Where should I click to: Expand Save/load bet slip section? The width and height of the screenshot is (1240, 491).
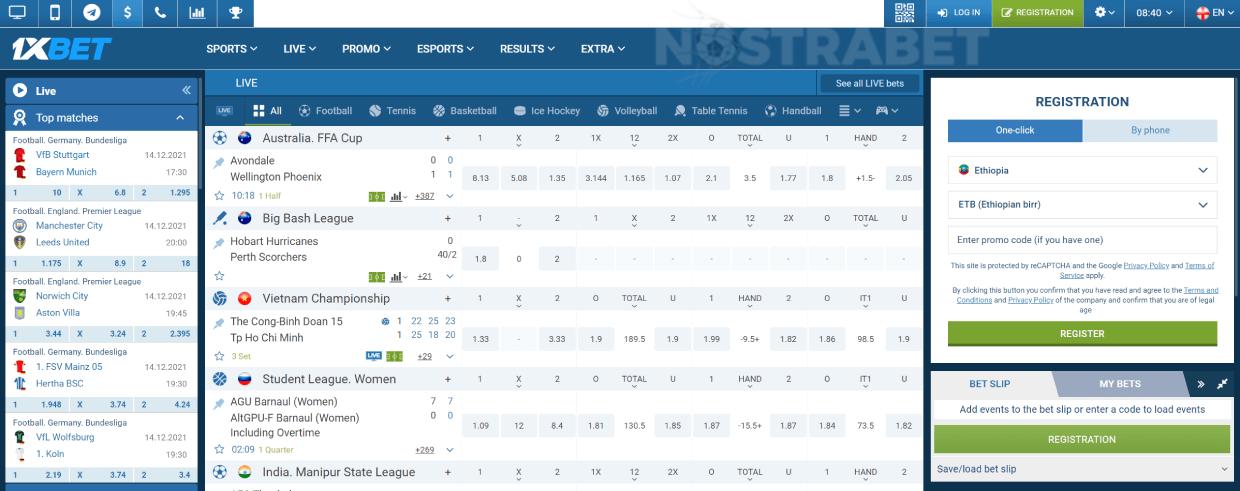tap(1082, 469)
